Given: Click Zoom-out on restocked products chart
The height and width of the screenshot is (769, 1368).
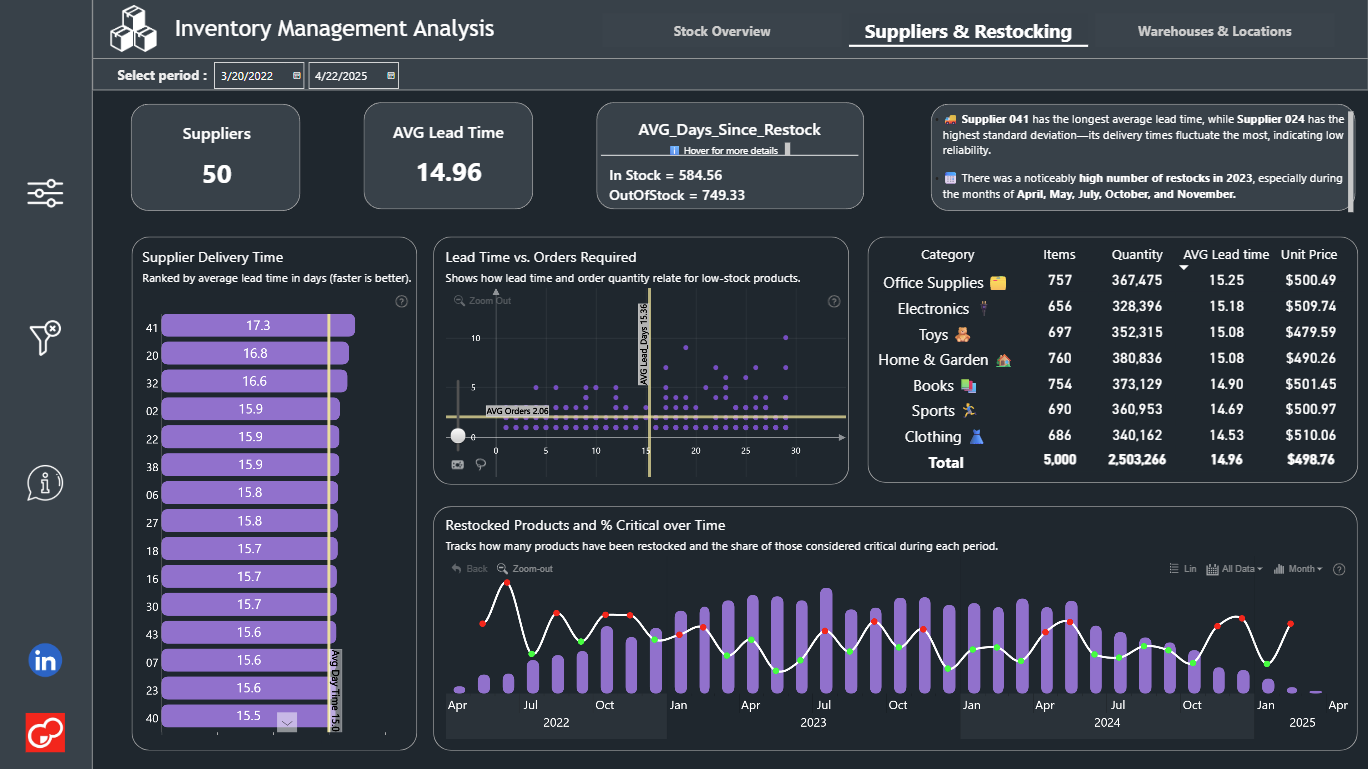Looking at the screenshot, I should click(525, 569).
